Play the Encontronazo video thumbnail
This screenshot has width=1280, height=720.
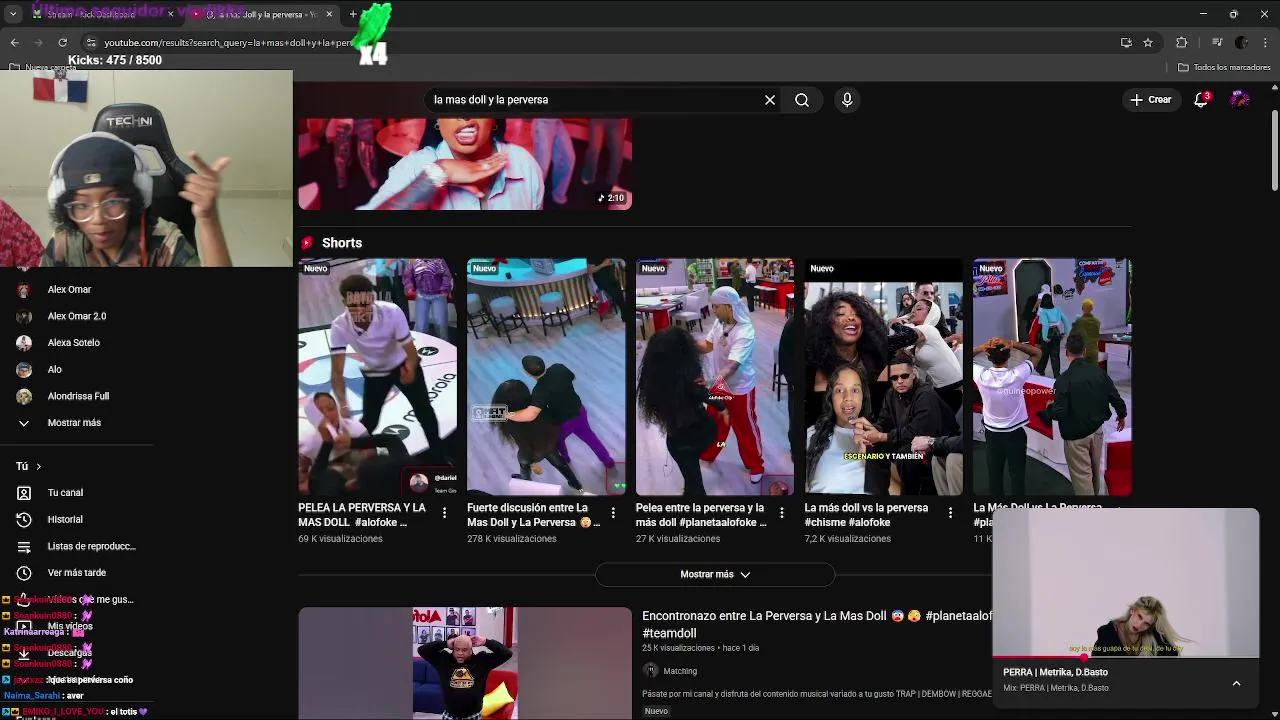pyautogui.click(x=465, y=663)
